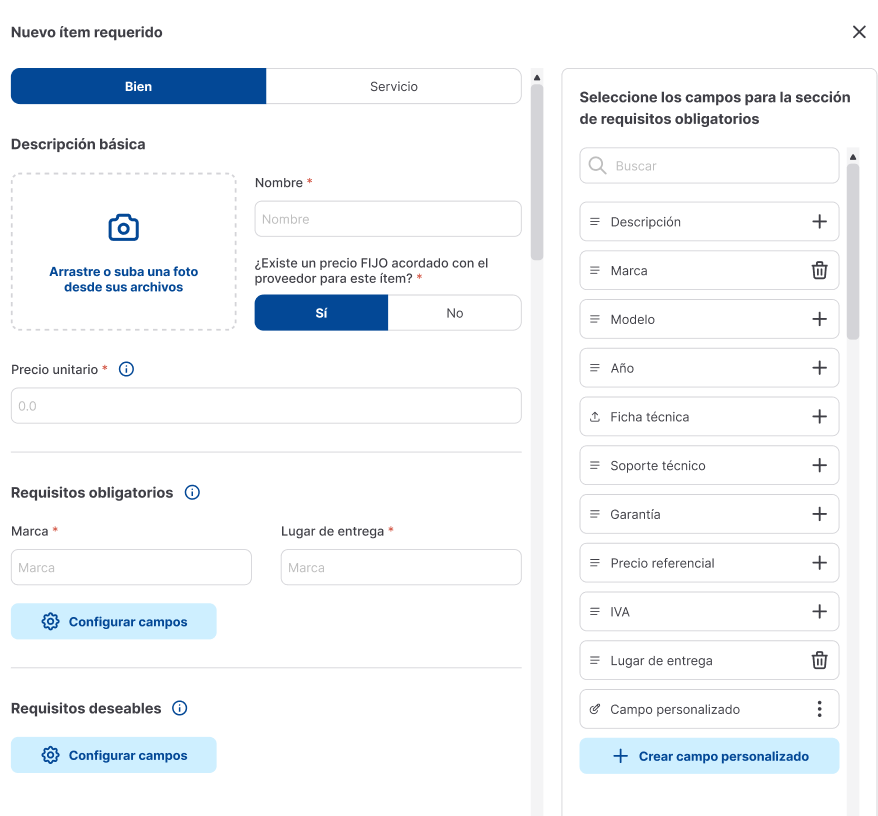The height and width of the screenshot is (816, 878).
Task: Switch to the Servicio tab
Action: [x=394, y=86]
